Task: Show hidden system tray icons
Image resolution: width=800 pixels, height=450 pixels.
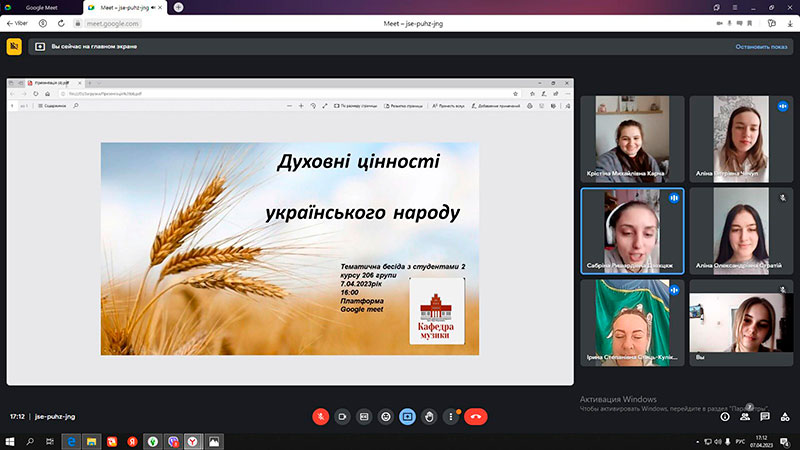Action: click(697, 441)
